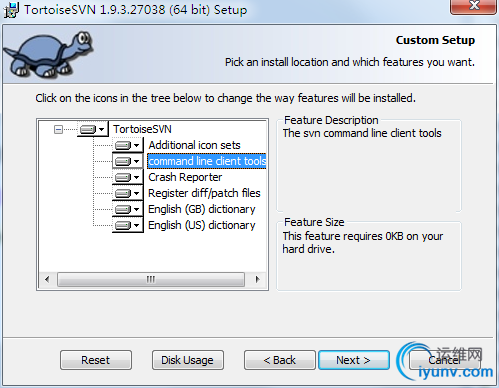This screenshot has height=388, width=499.
Task: Go back with the Back button
Action: point(280,360)
